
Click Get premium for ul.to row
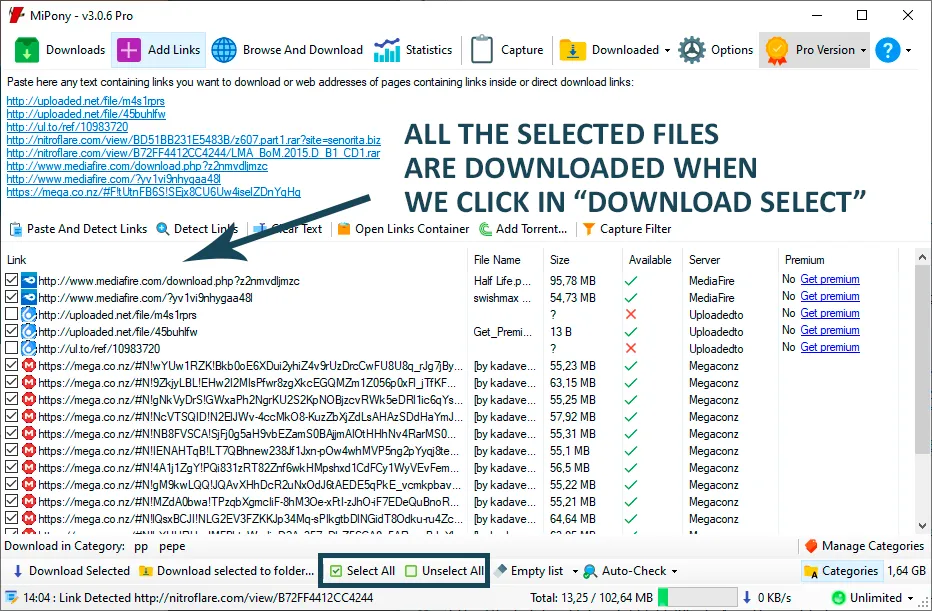tap(830, 347)
